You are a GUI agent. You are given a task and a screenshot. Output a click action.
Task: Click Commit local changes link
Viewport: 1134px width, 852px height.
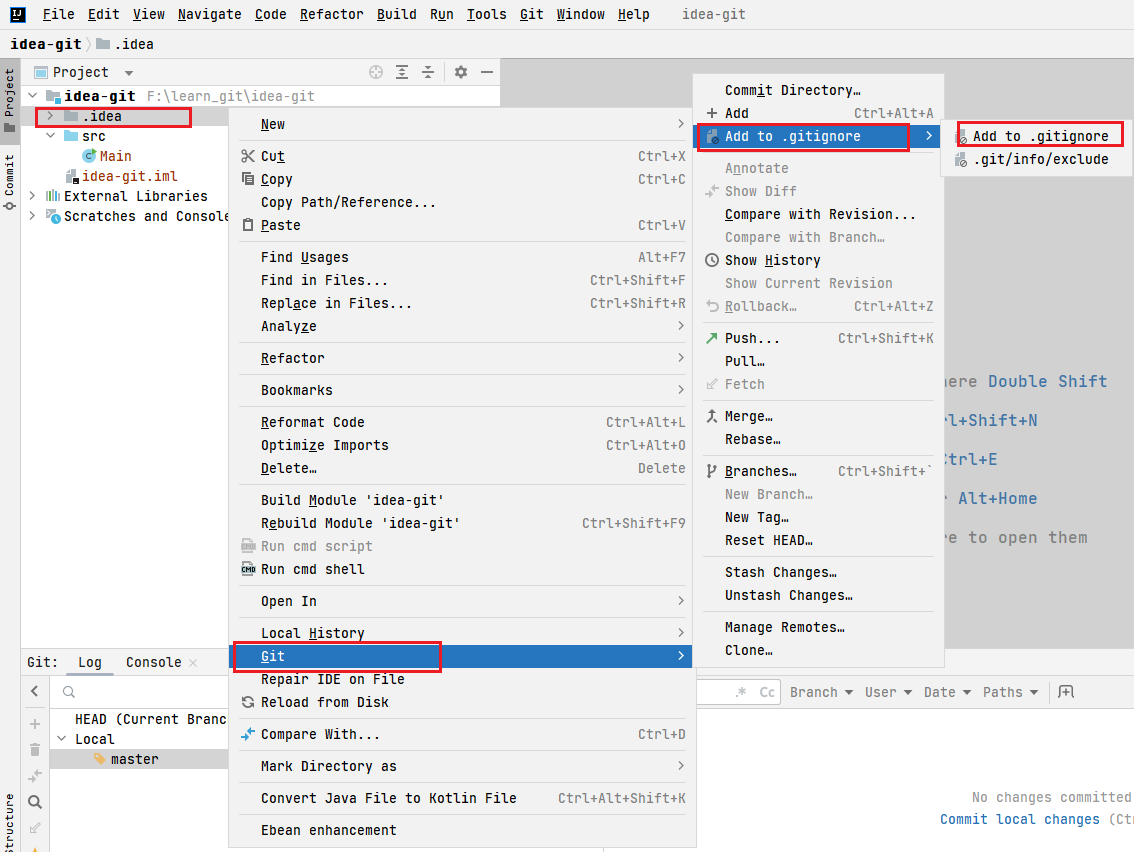pos(1020,819)
